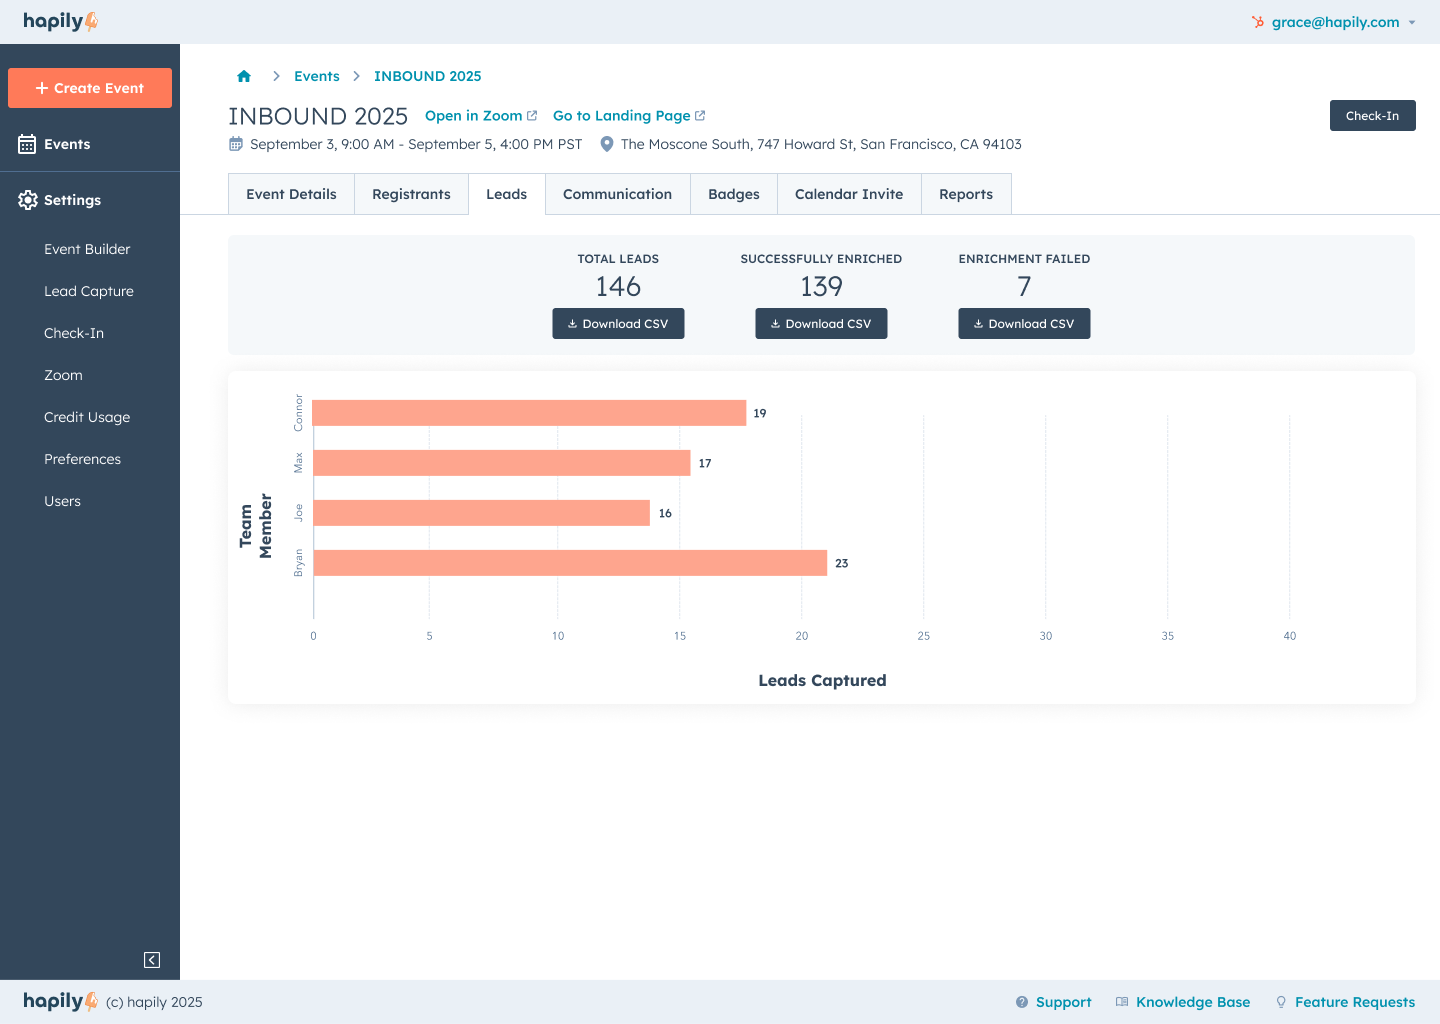Click the Settings gear icon
Viewport: 1440px width, 1024px height.
coord(28,200)
